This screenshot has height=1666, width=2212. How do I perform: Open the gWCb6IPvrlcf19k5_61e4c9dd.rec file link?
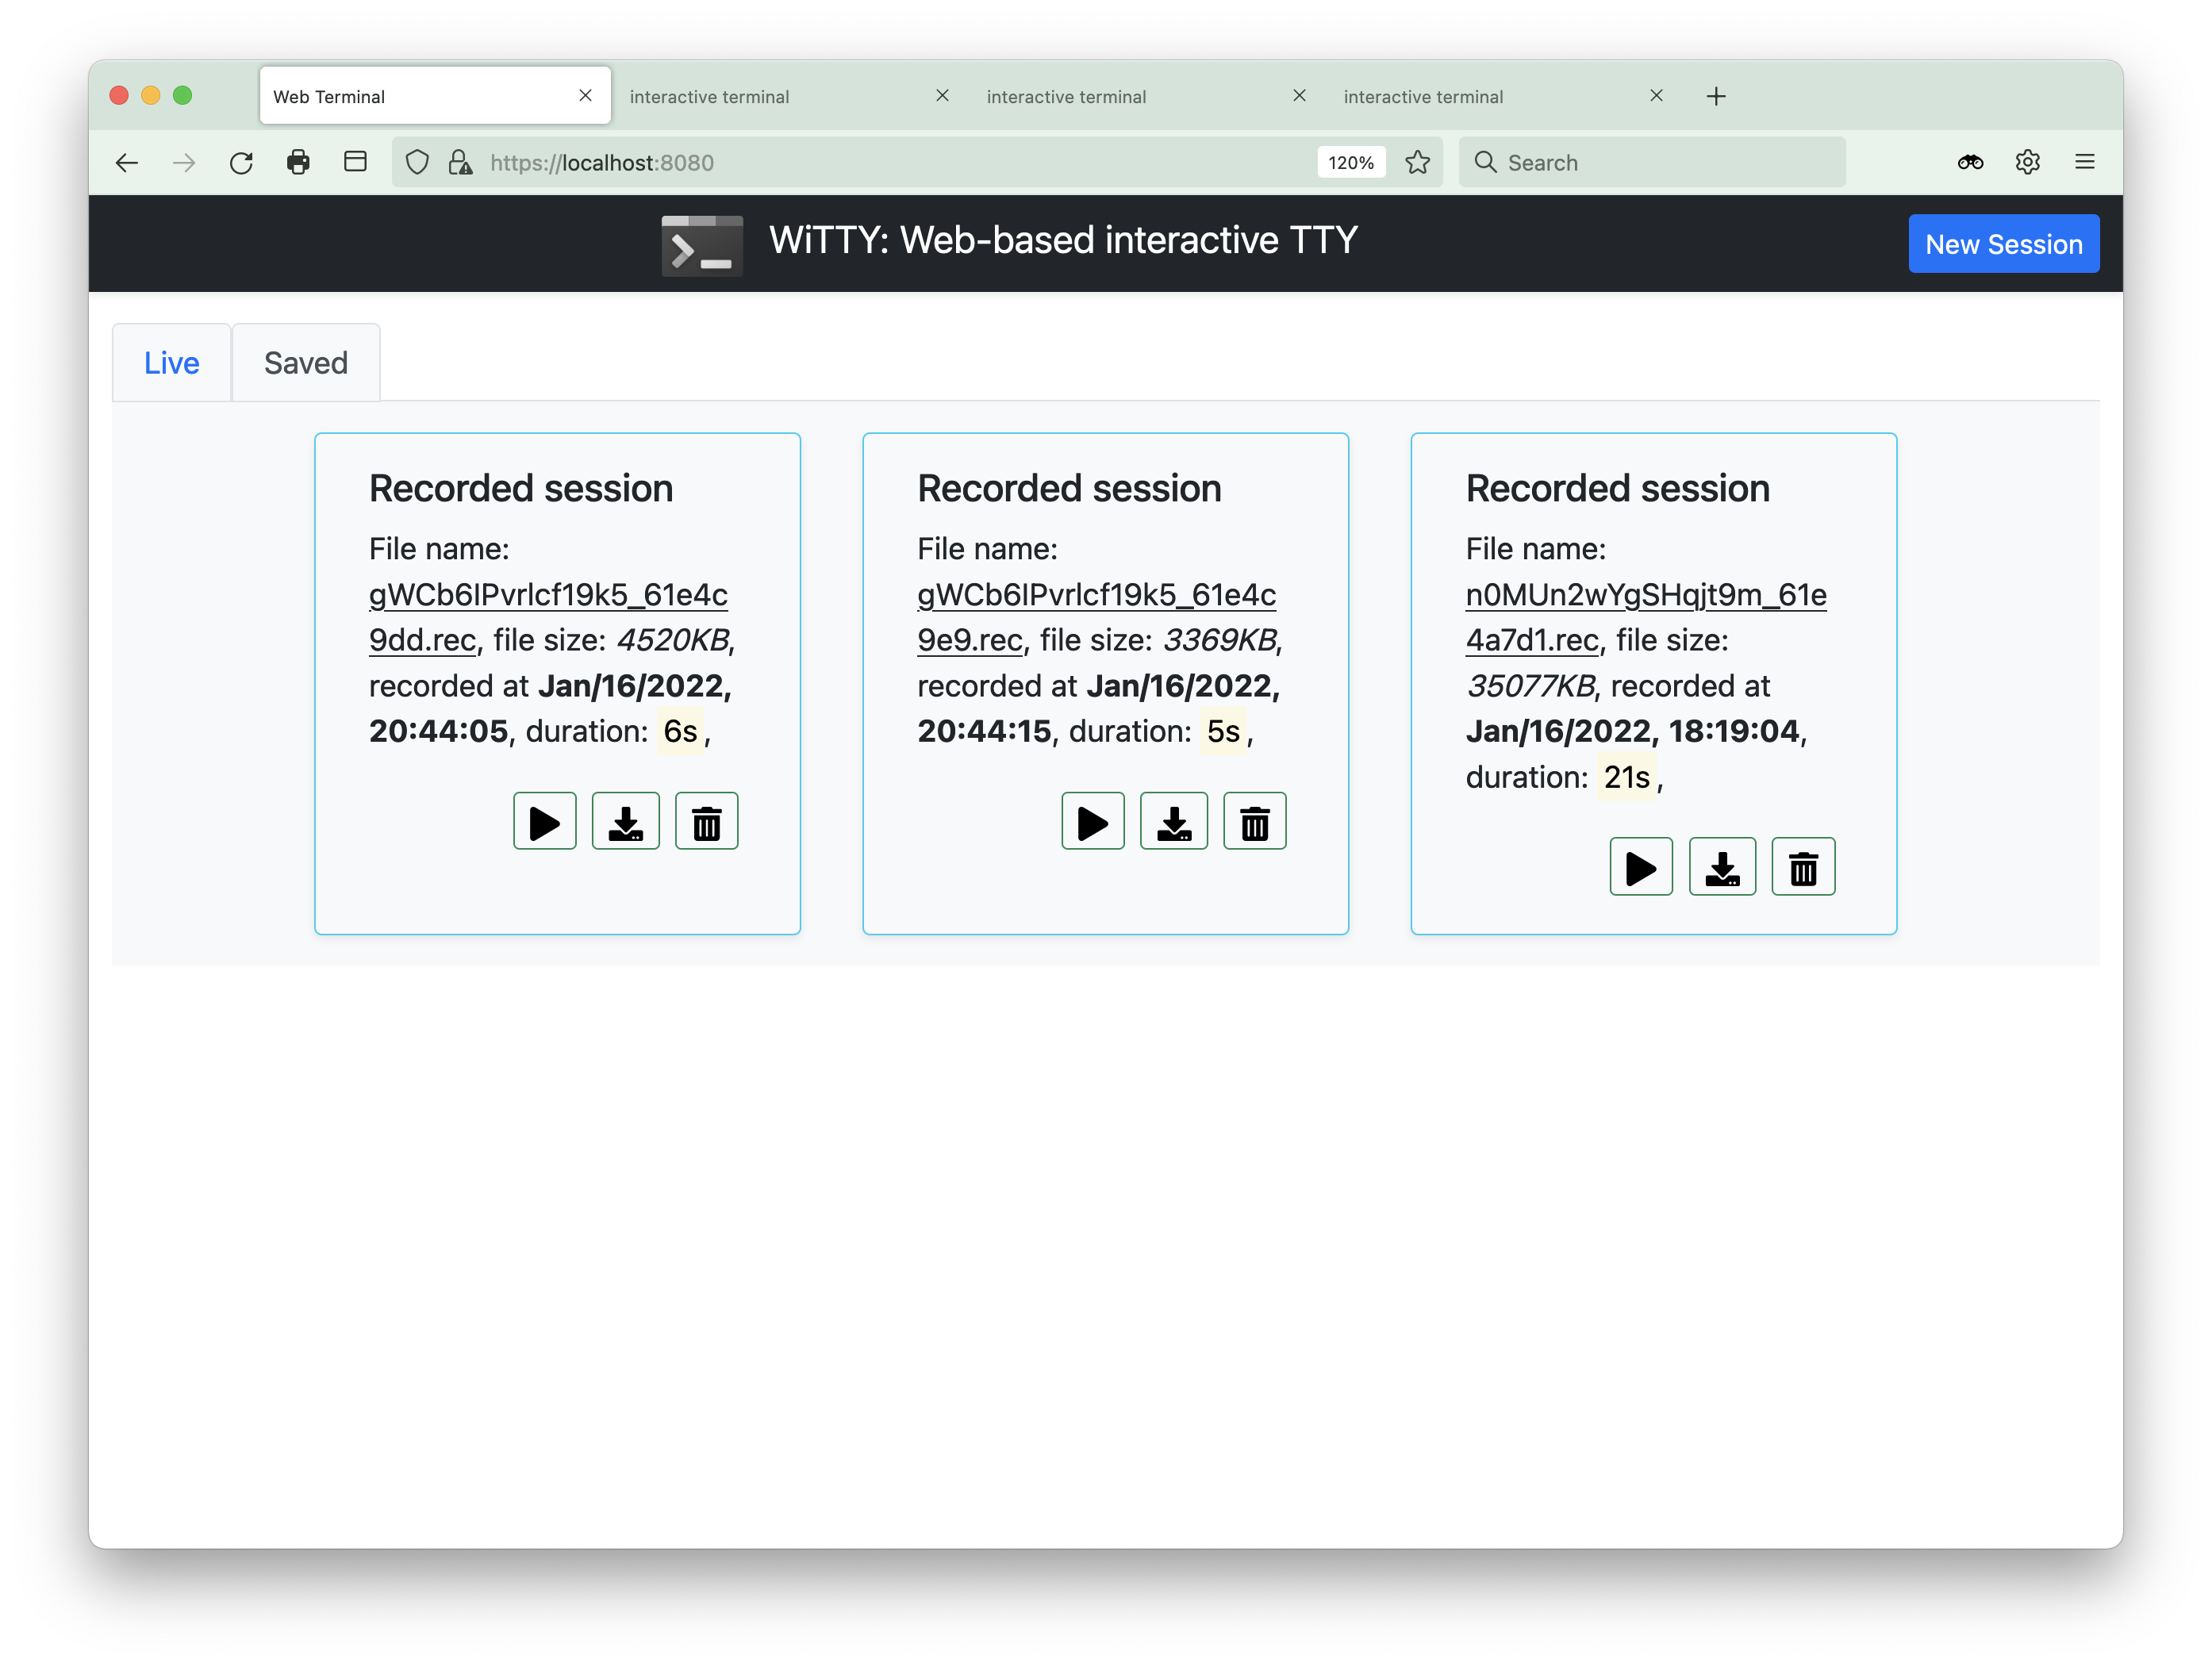pos(547,595)
